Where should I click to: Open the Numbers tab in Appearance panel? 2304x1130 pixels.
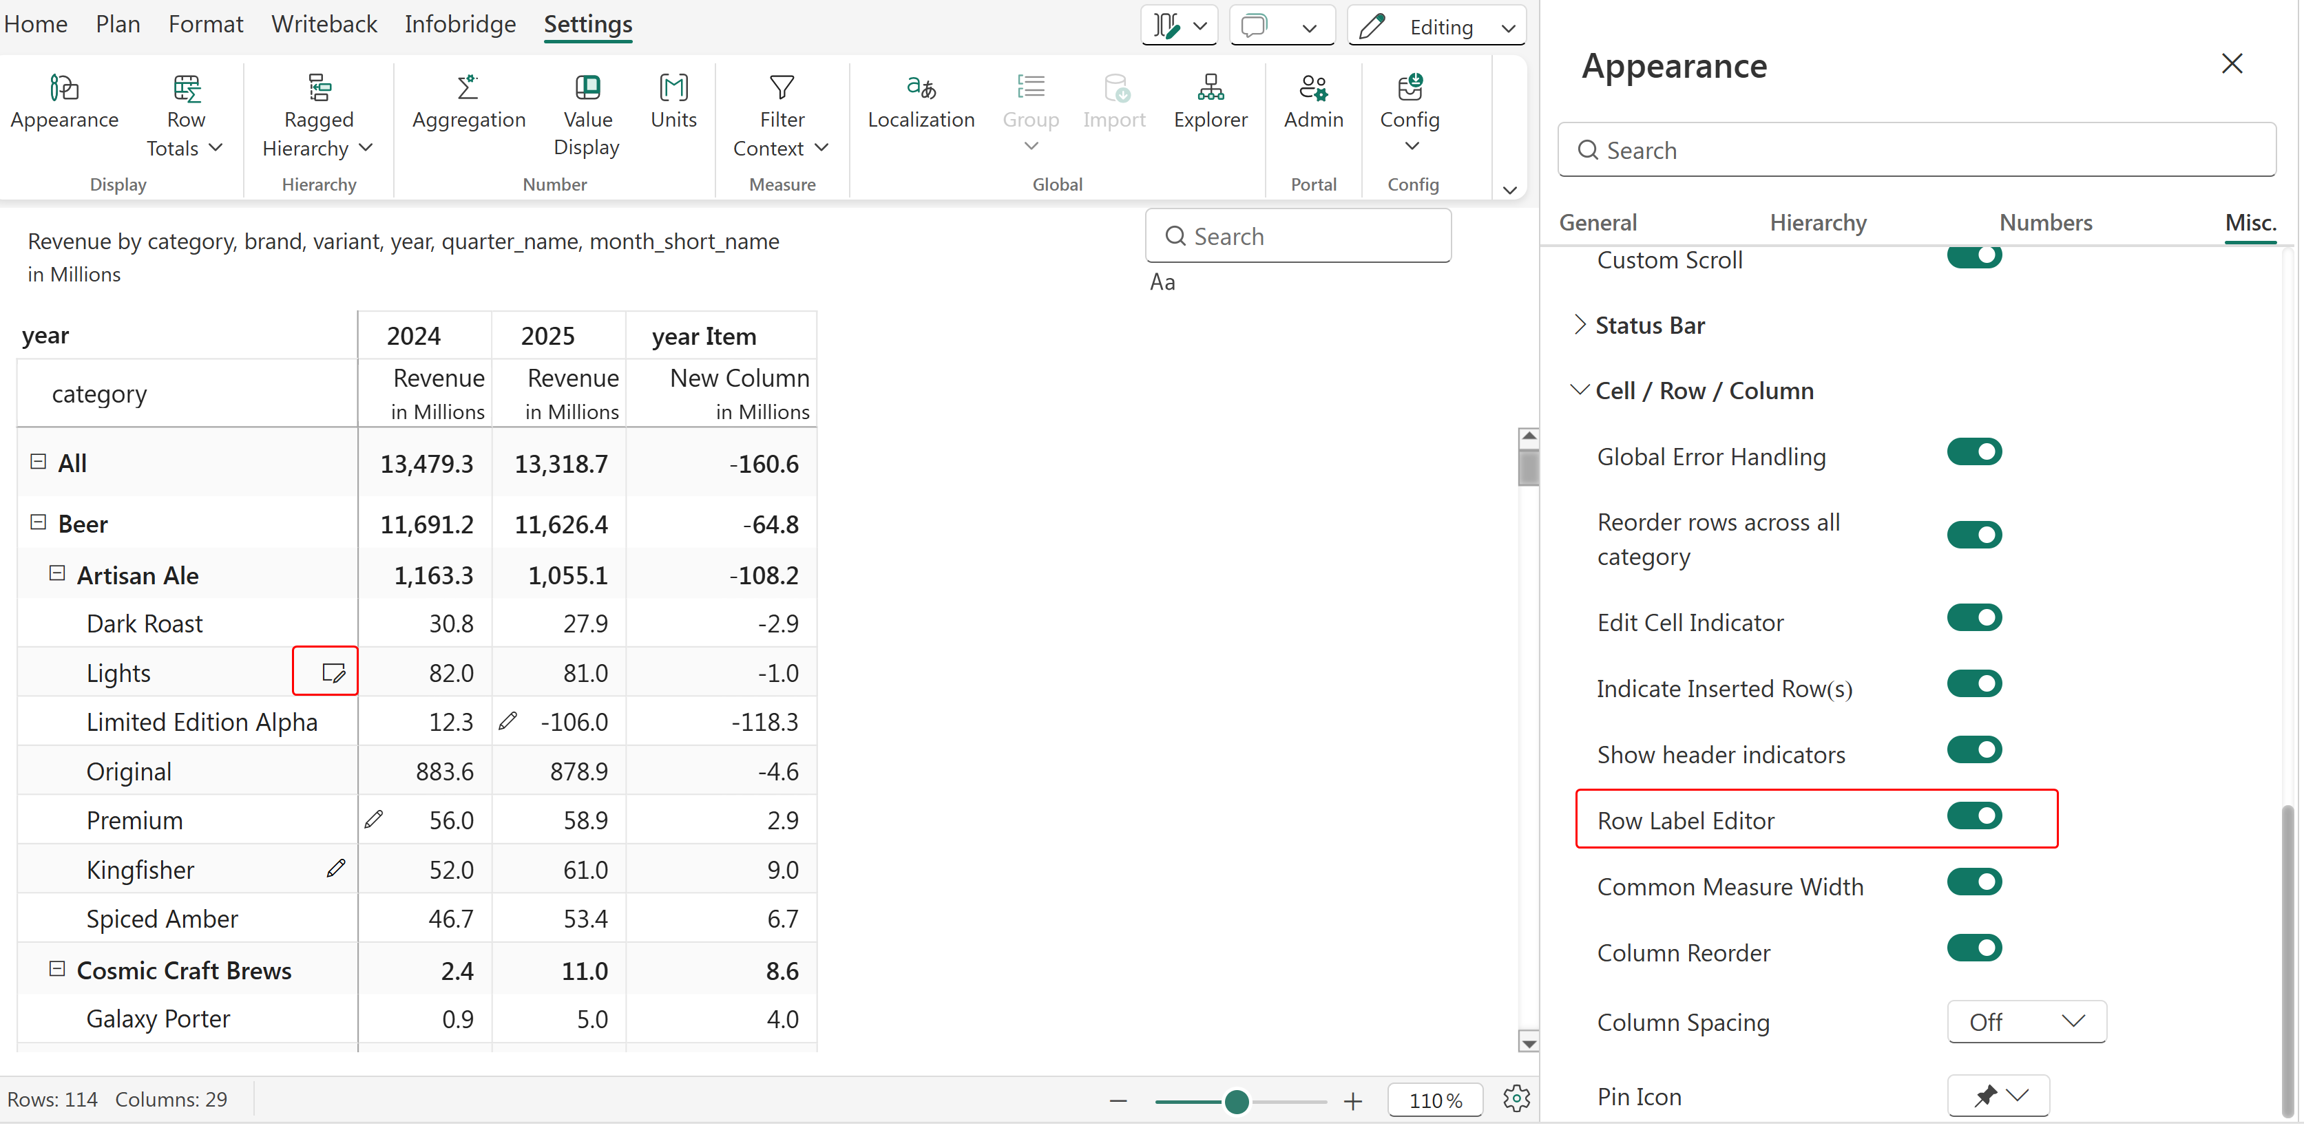point(2045,222)
